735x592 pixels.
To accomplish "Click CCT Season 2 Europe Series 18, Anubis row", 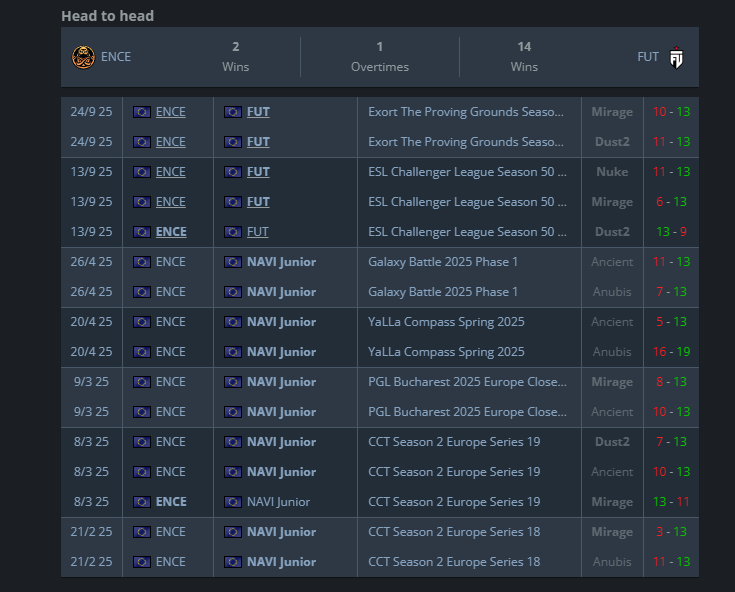I will coord(454,562).
